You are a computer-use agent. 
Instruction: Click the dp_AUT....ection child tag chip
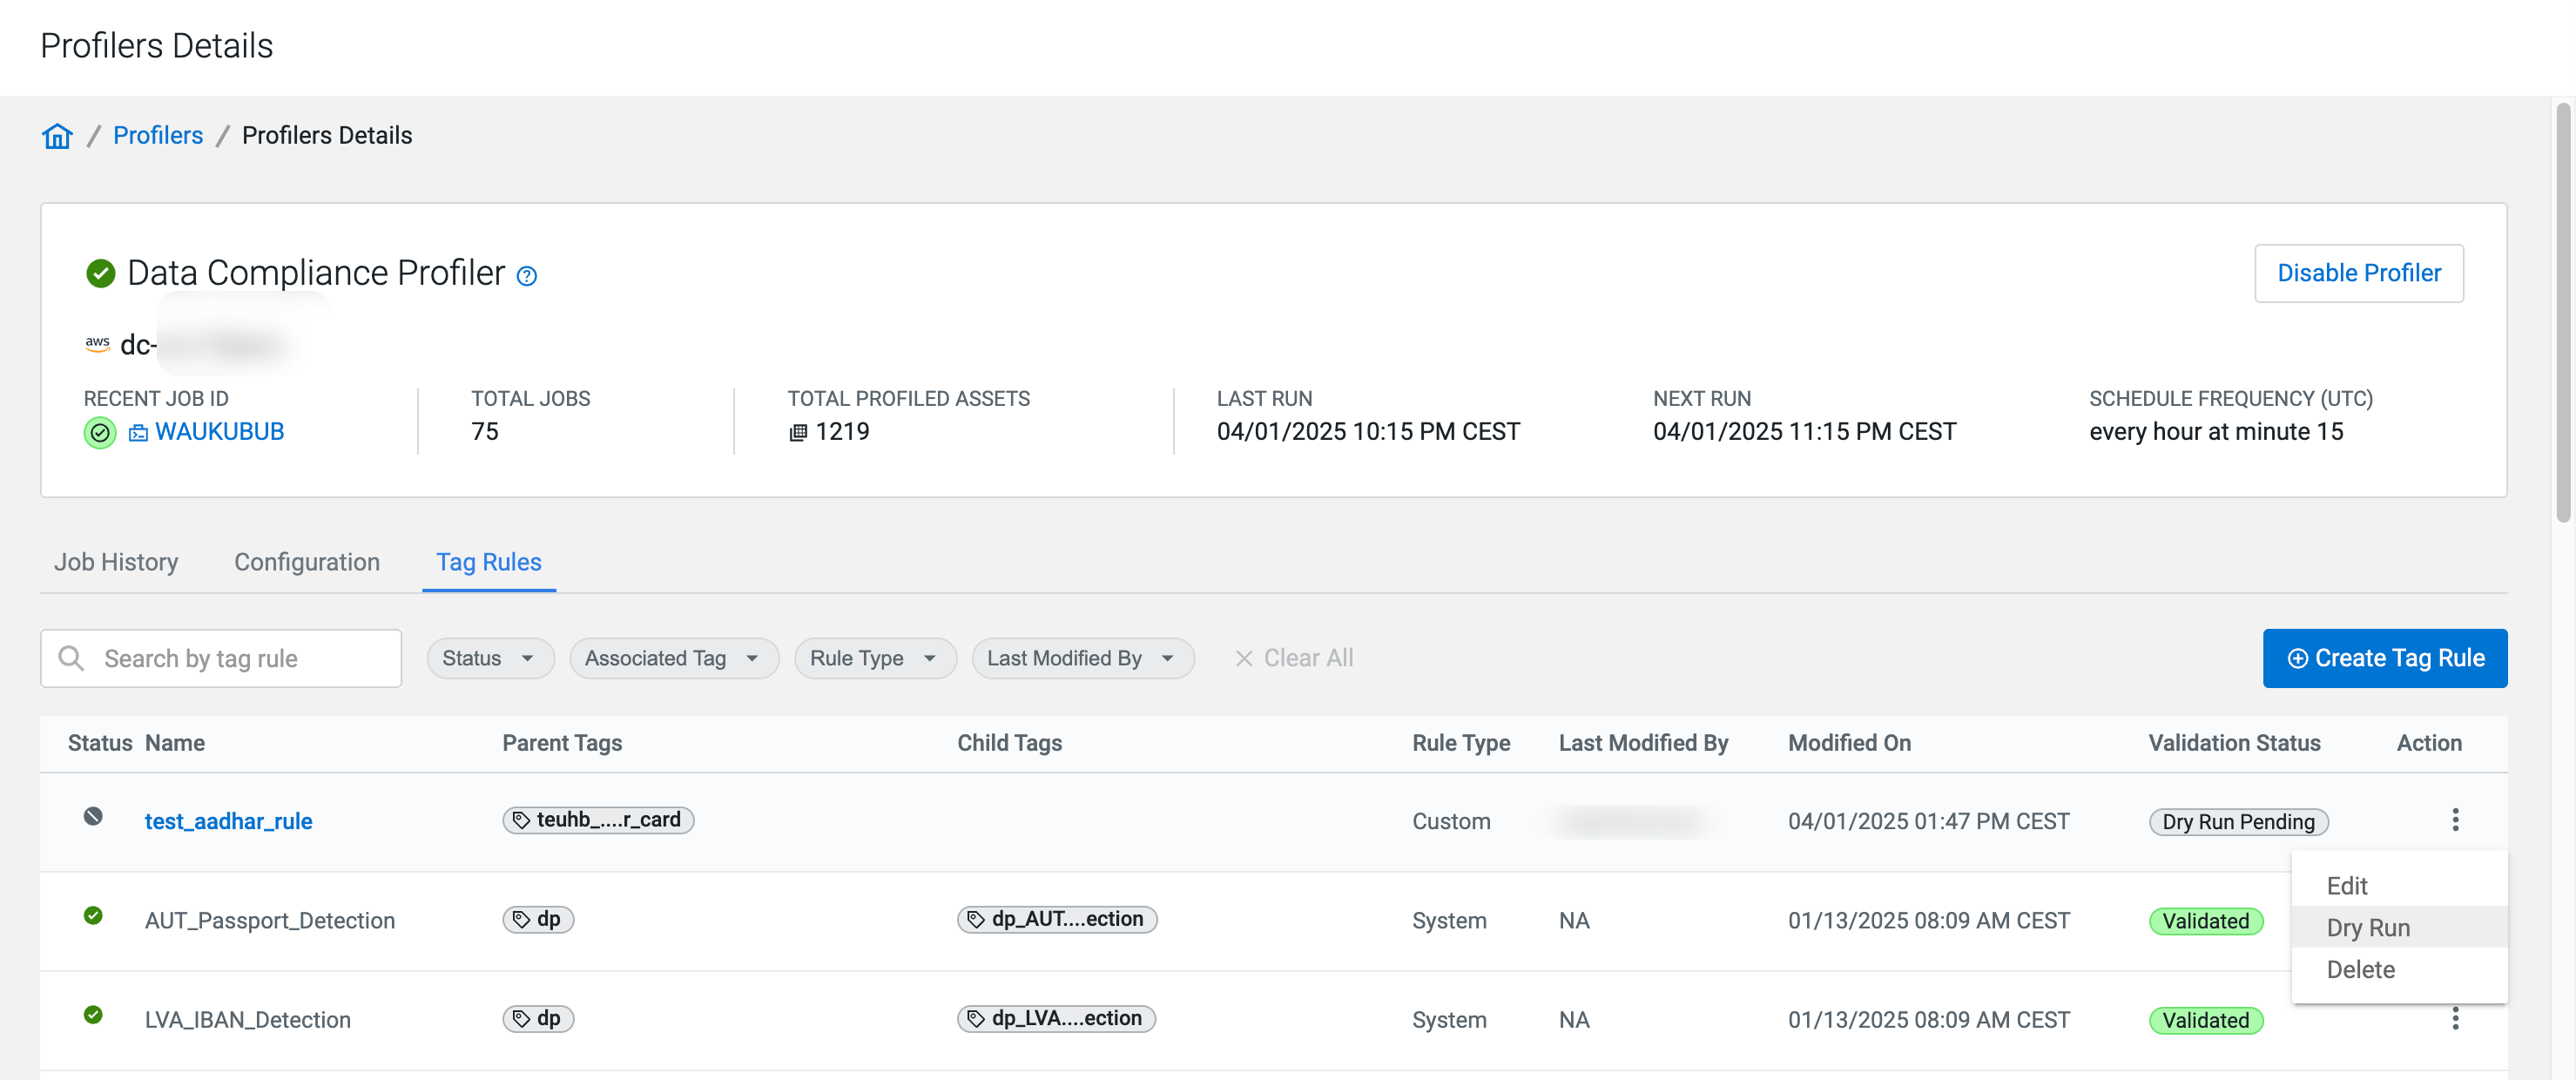(x=1057, y=919)
